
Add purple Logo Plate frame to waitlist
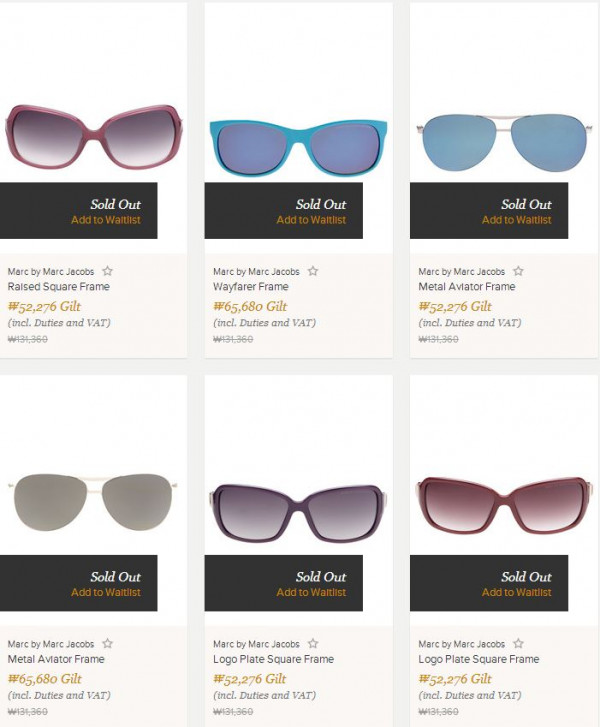(x=311, y=592)
